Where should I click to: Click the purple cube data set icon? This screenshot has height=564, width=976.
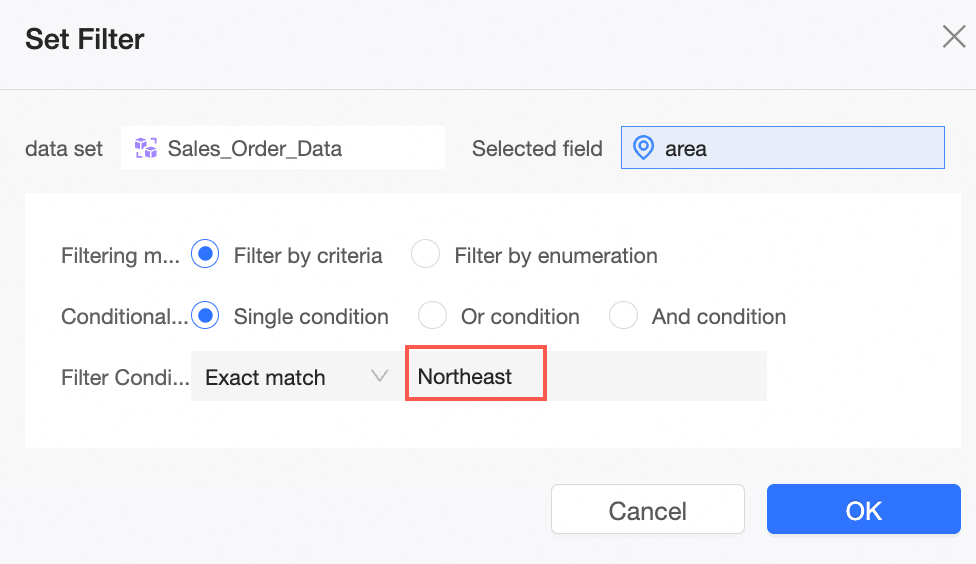[x=146, y=149]
